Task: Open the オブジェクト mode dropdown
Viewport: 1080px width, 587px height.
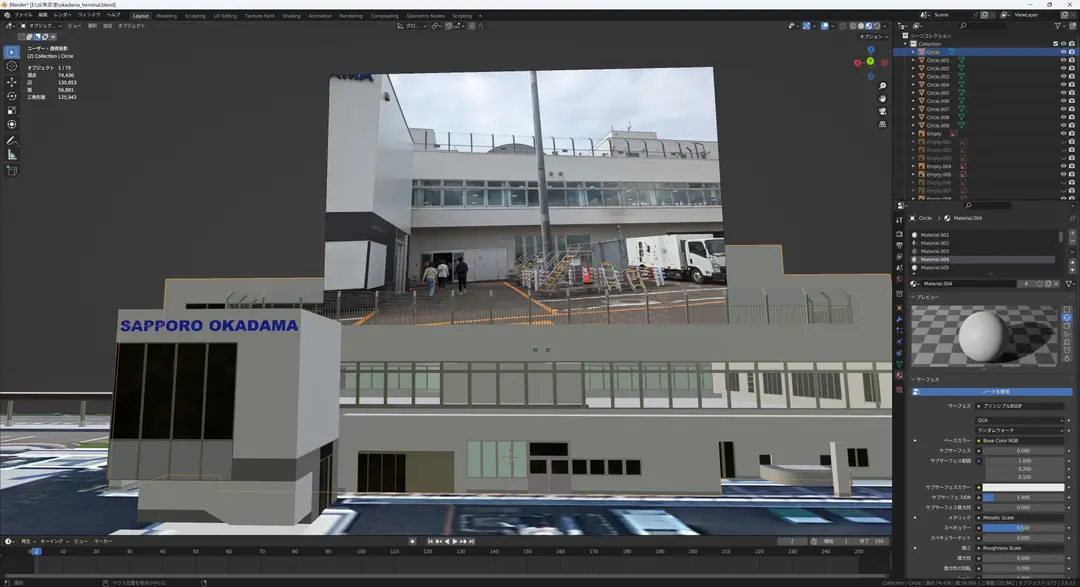Action: point(41,25)
